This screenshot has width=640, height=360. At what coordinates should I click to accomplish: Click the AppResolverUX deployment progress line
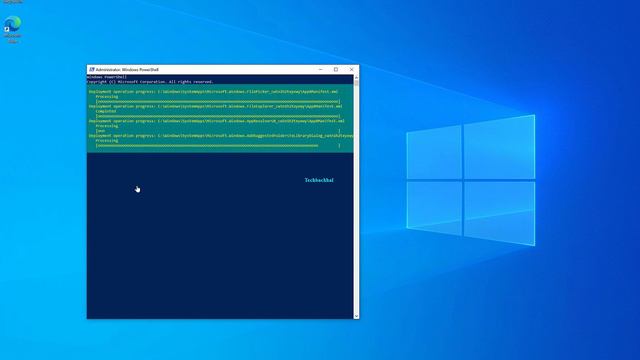click(x=217, y=121)
